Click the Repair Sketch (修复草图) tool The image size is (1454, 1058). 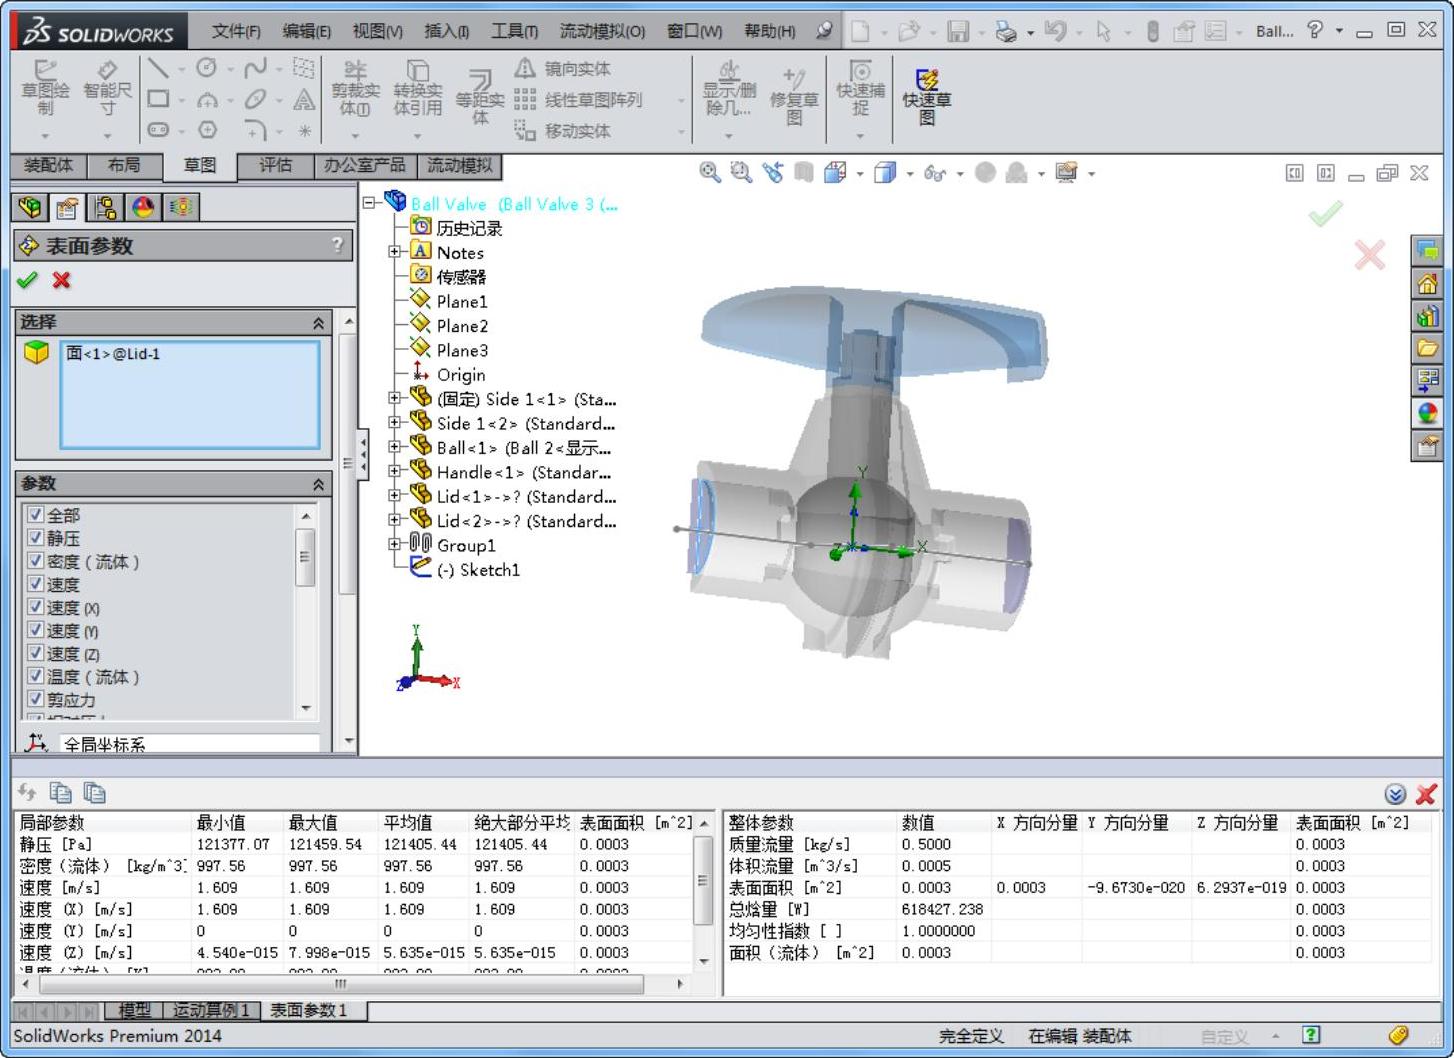click(x=794, y=96)
